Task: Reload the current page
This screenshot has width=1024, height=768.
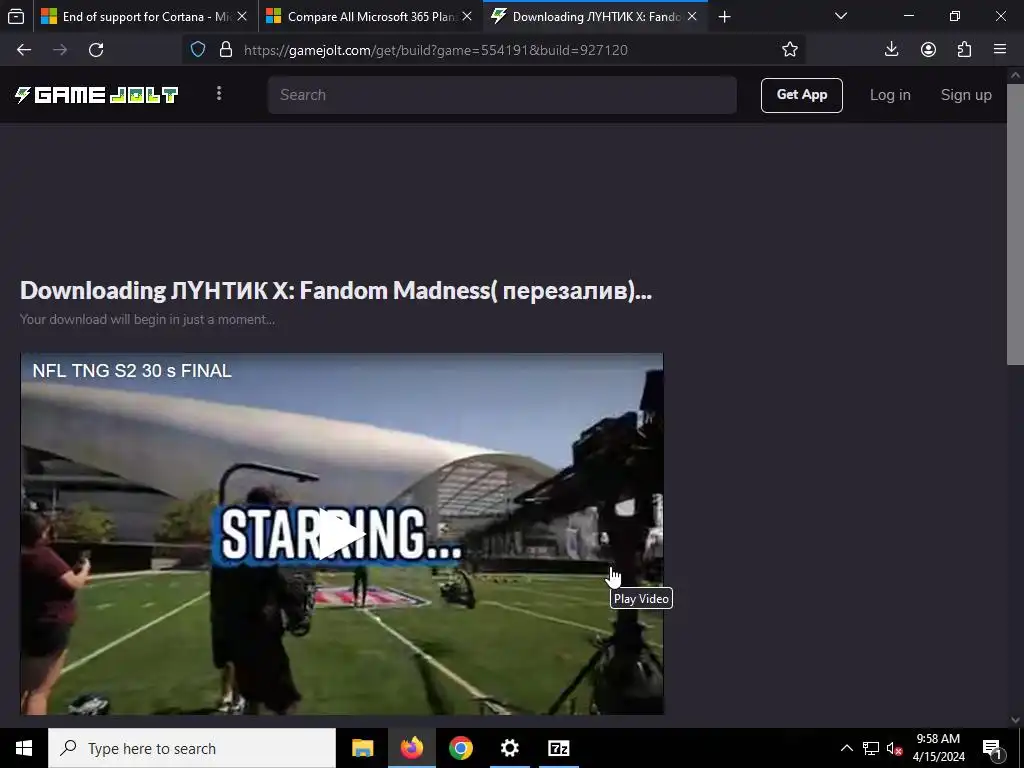Action: [96, 50]
